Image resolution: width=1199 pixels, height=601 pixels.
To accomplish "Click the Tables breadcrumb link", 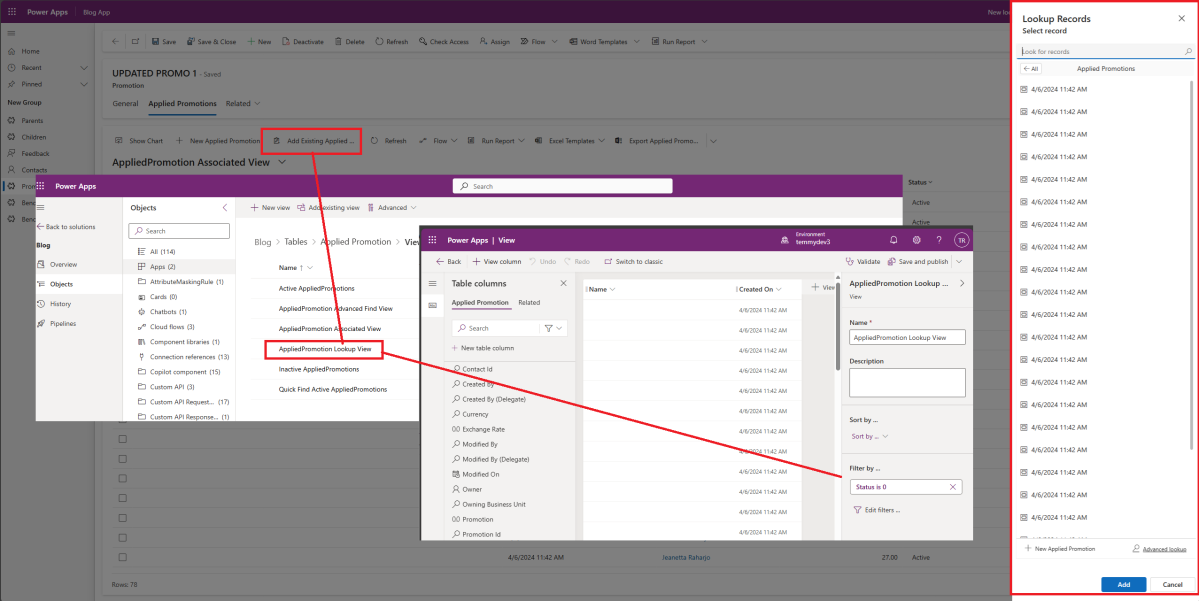I will click(x=296, y=242).
